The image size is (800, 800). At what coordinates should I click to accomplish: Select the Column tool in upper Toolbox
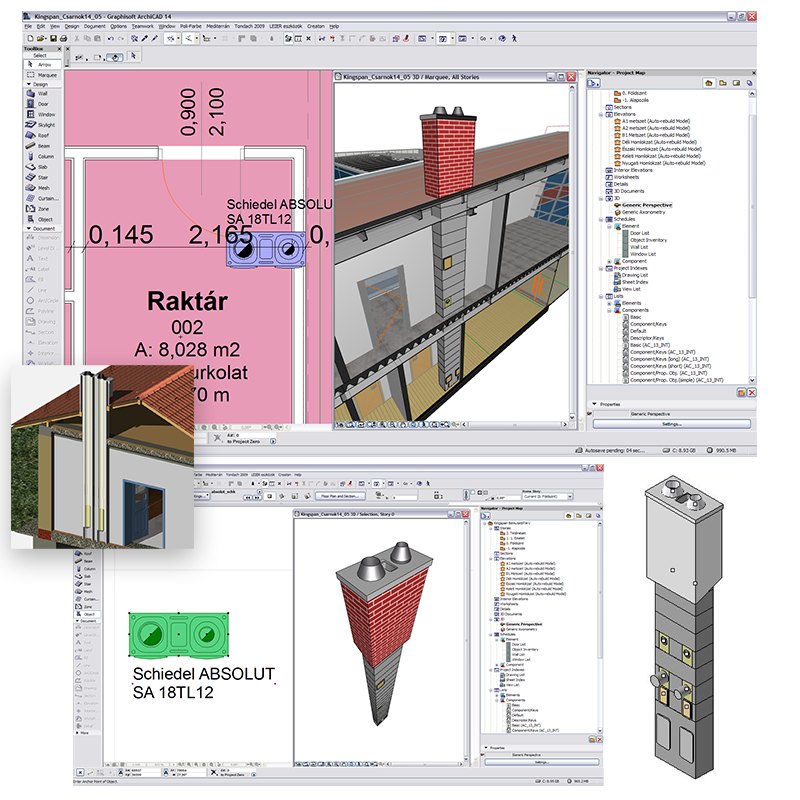[42, 157]
